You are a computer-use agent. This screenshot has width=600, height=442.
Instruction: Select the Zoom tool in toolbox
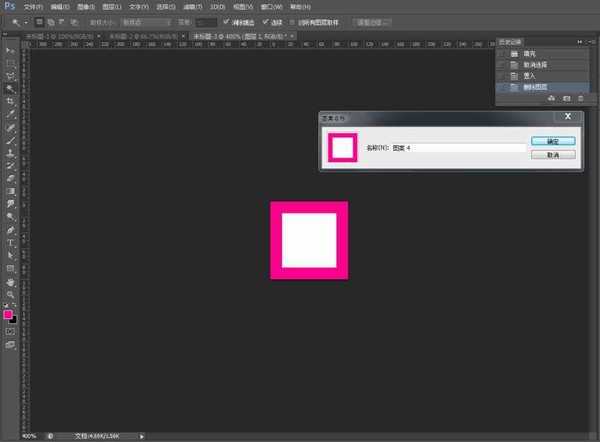point(10,293)
